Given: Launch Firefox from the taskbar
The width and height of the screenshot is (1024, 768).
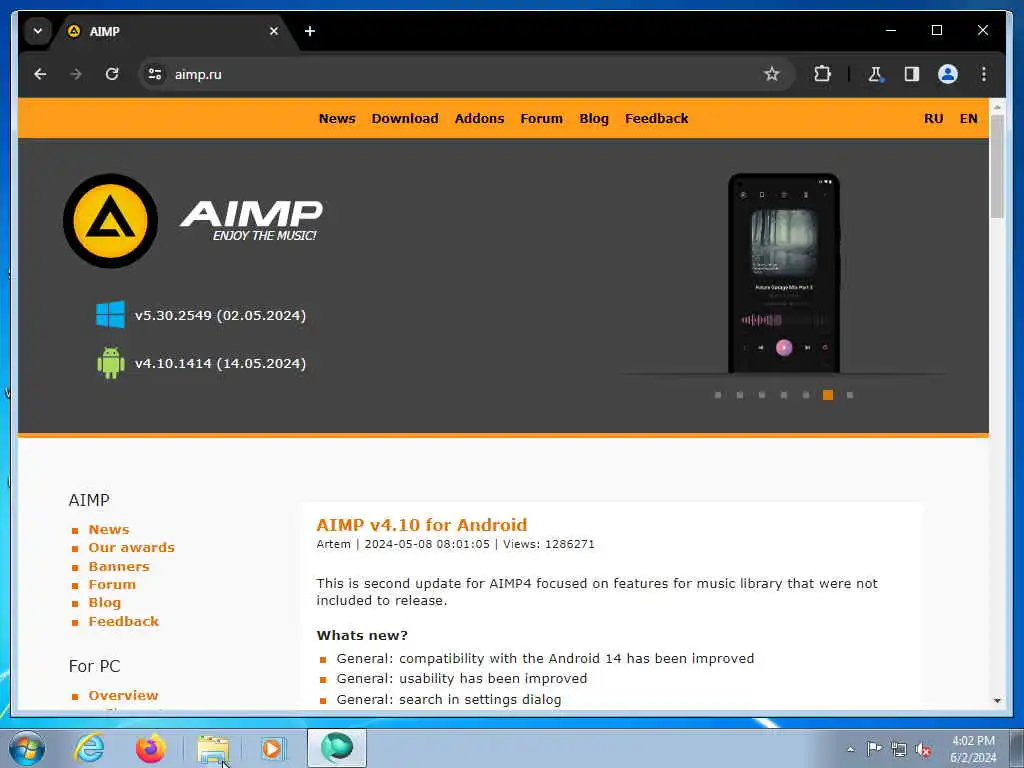Looking at the screenshot, I should point(150,748).
